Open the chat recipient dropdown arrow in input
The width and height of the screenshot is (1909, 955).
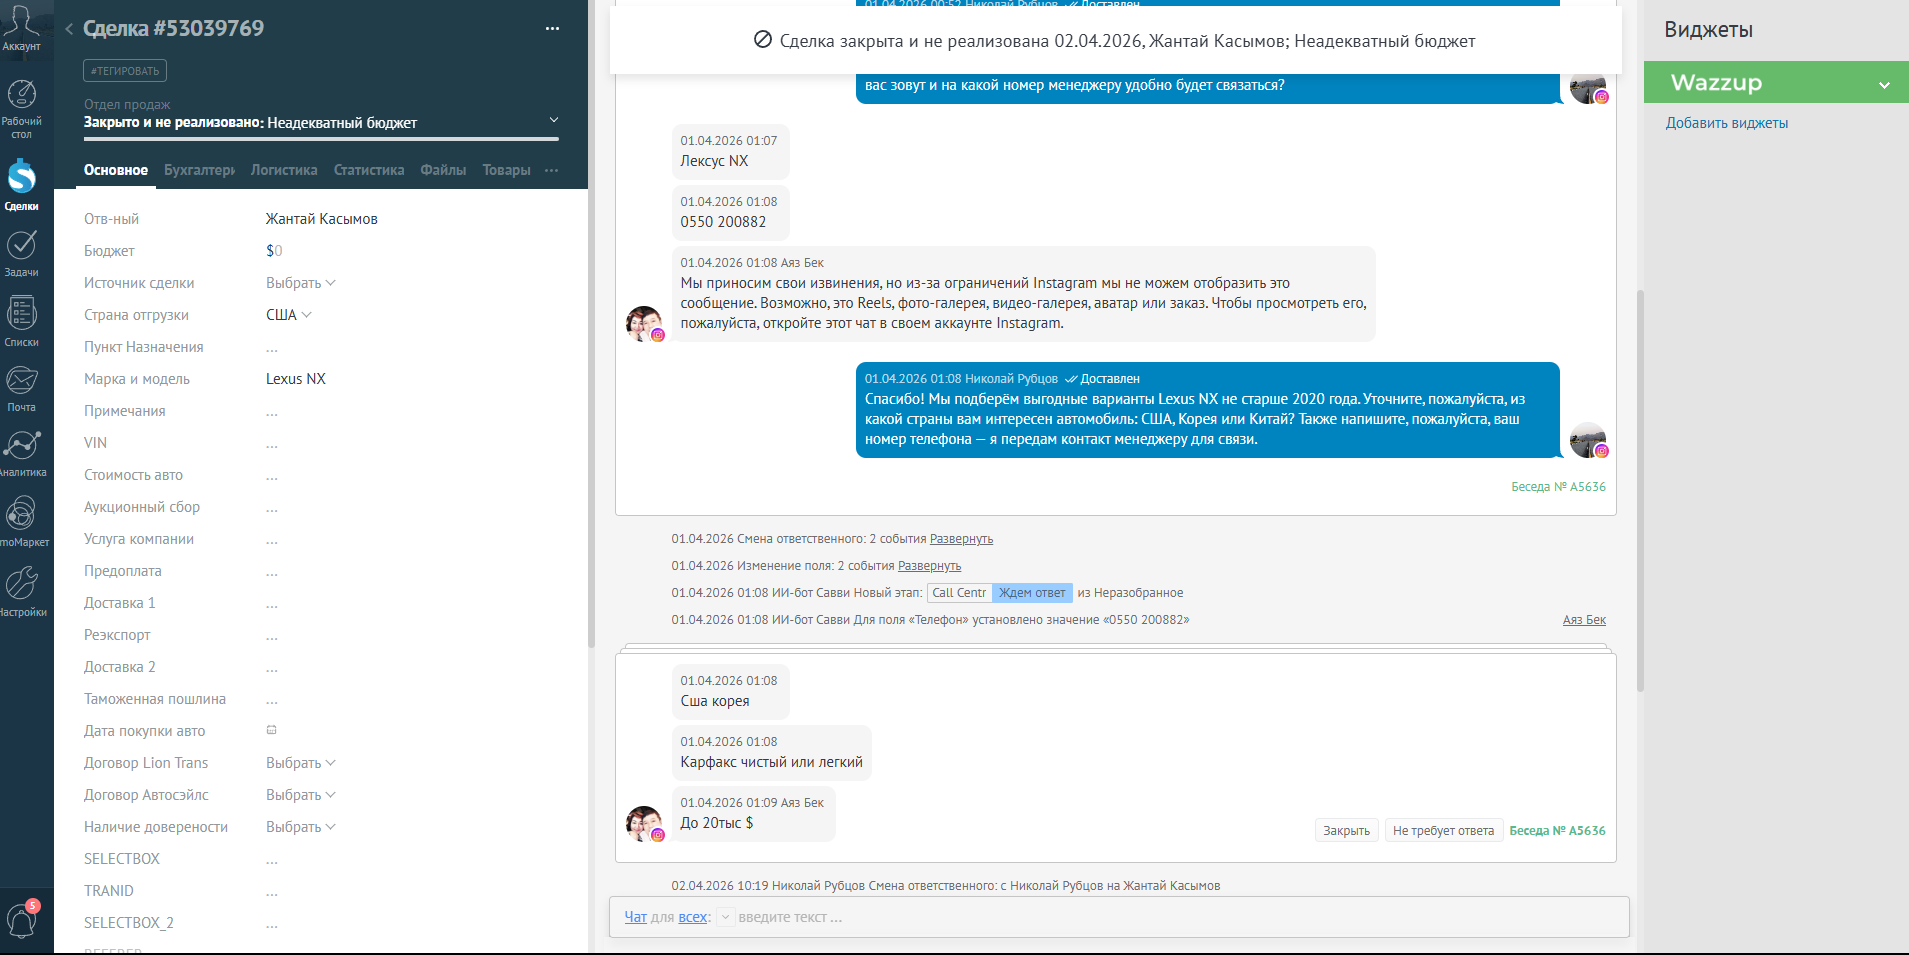[x=726, y=917]
